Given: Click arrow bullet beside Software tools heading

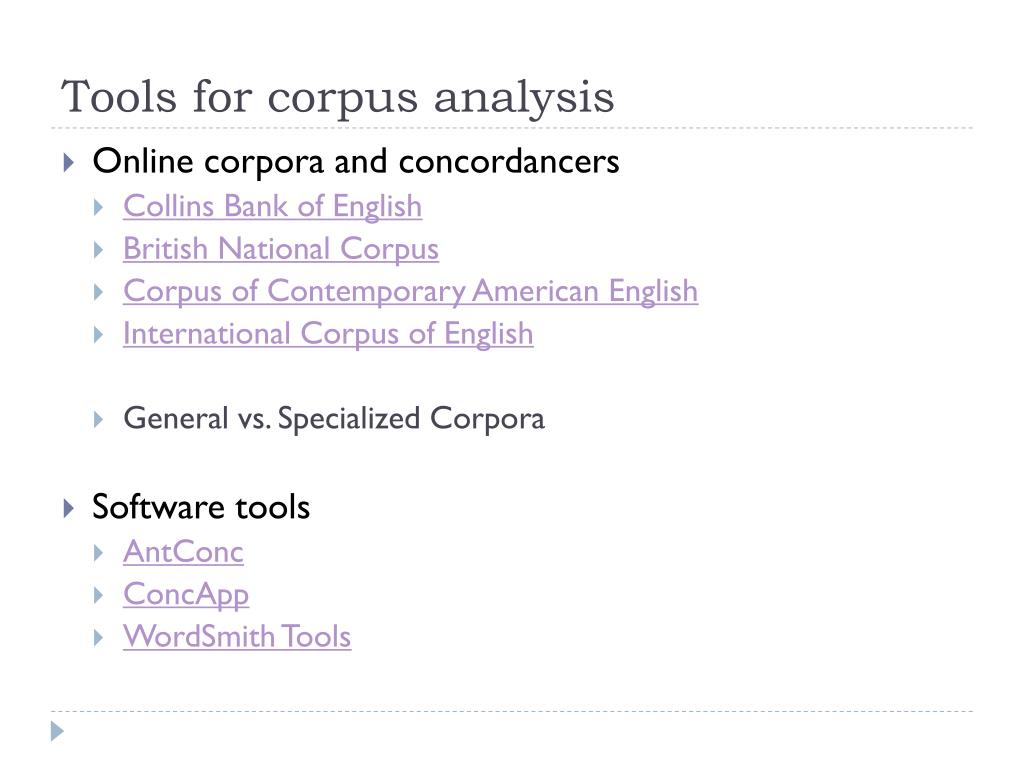Looking at the screenshot, I should click(x=69, y=508).
